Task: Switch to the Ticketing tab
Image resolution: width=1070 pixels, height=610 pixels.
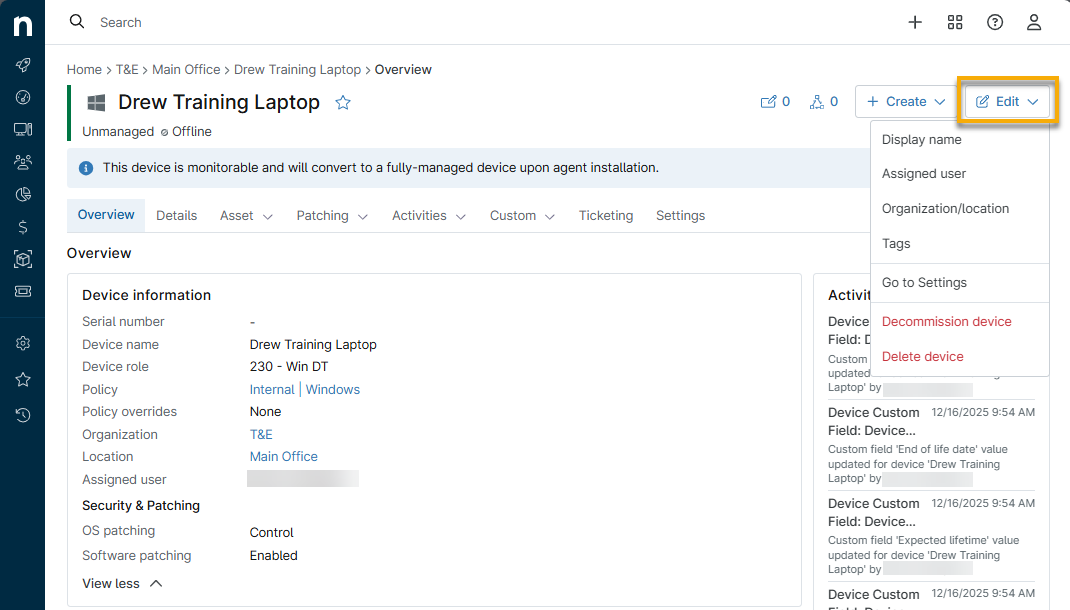Action: [605, 215]
